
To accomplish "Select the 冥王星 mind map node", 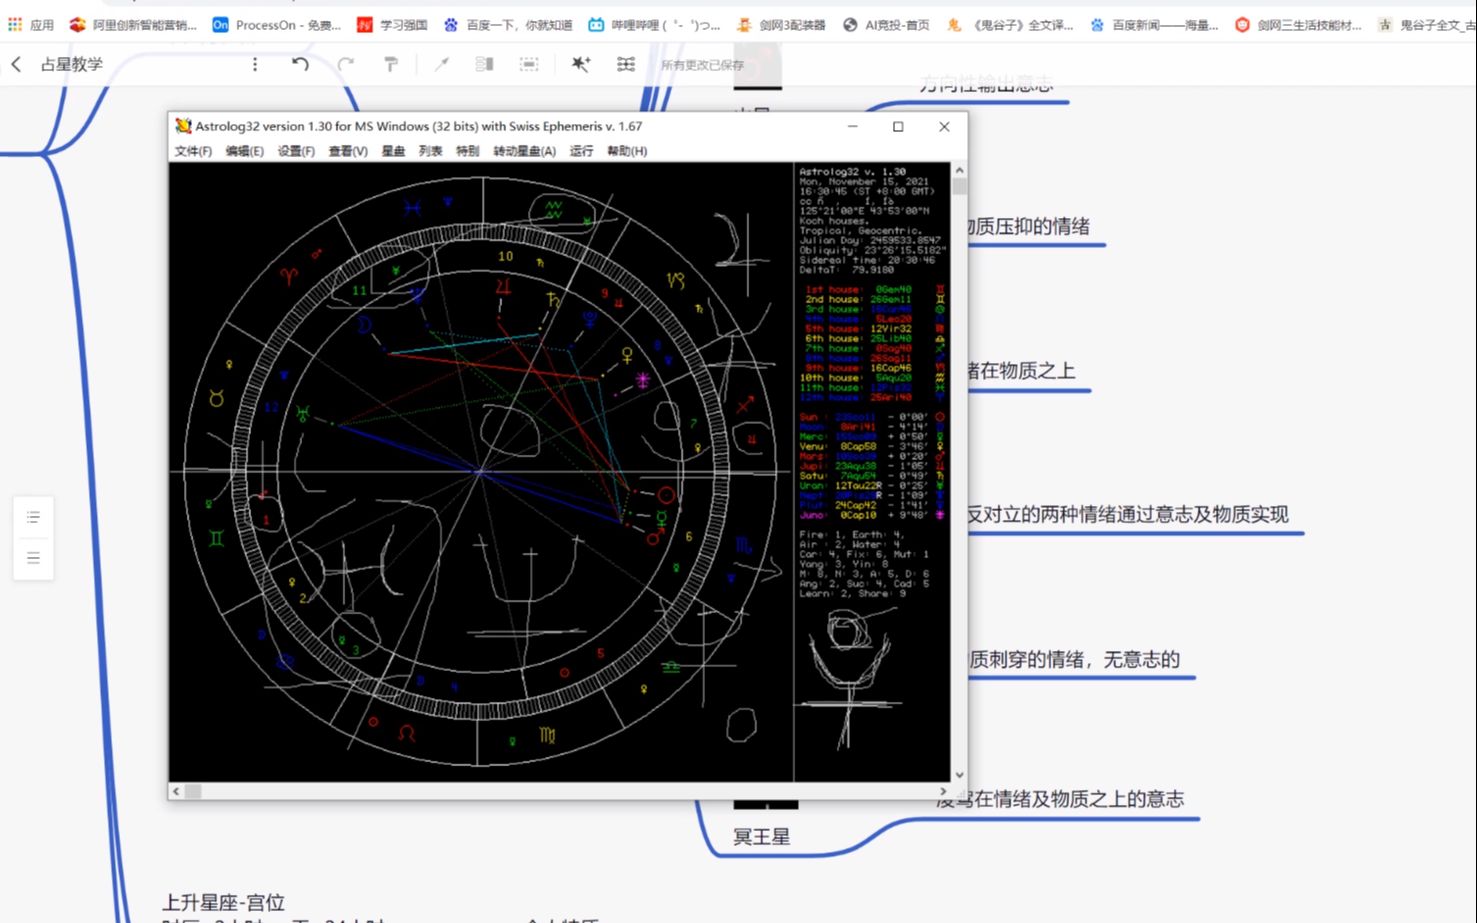I will pyautogui.click(x=762, y=837).
